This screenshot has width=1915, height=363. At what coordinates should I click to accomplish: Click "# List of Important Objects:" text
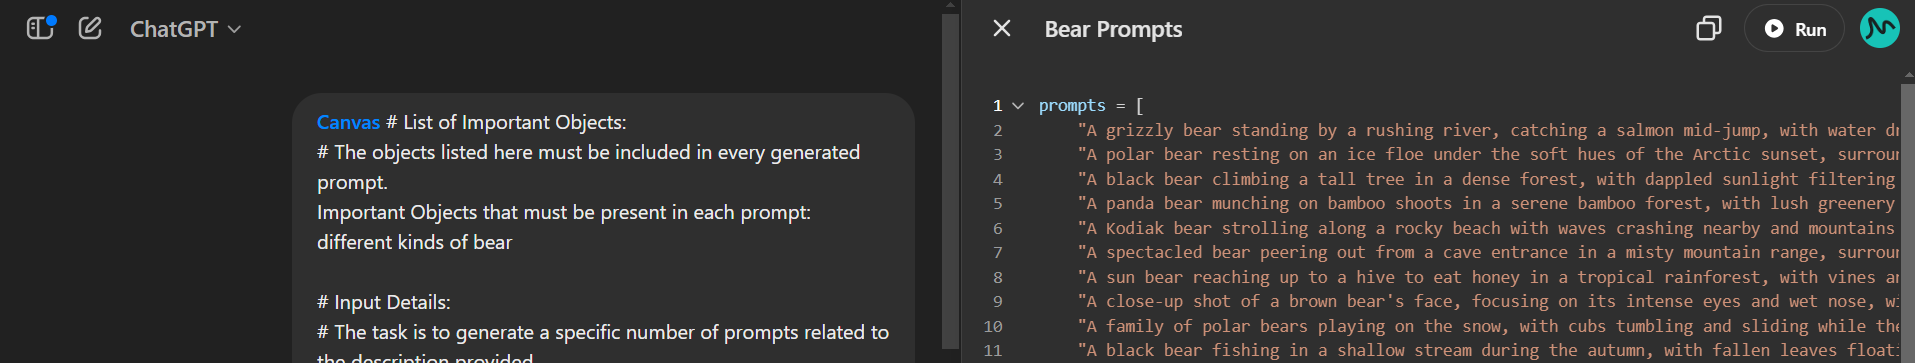[x=506, y=122]
